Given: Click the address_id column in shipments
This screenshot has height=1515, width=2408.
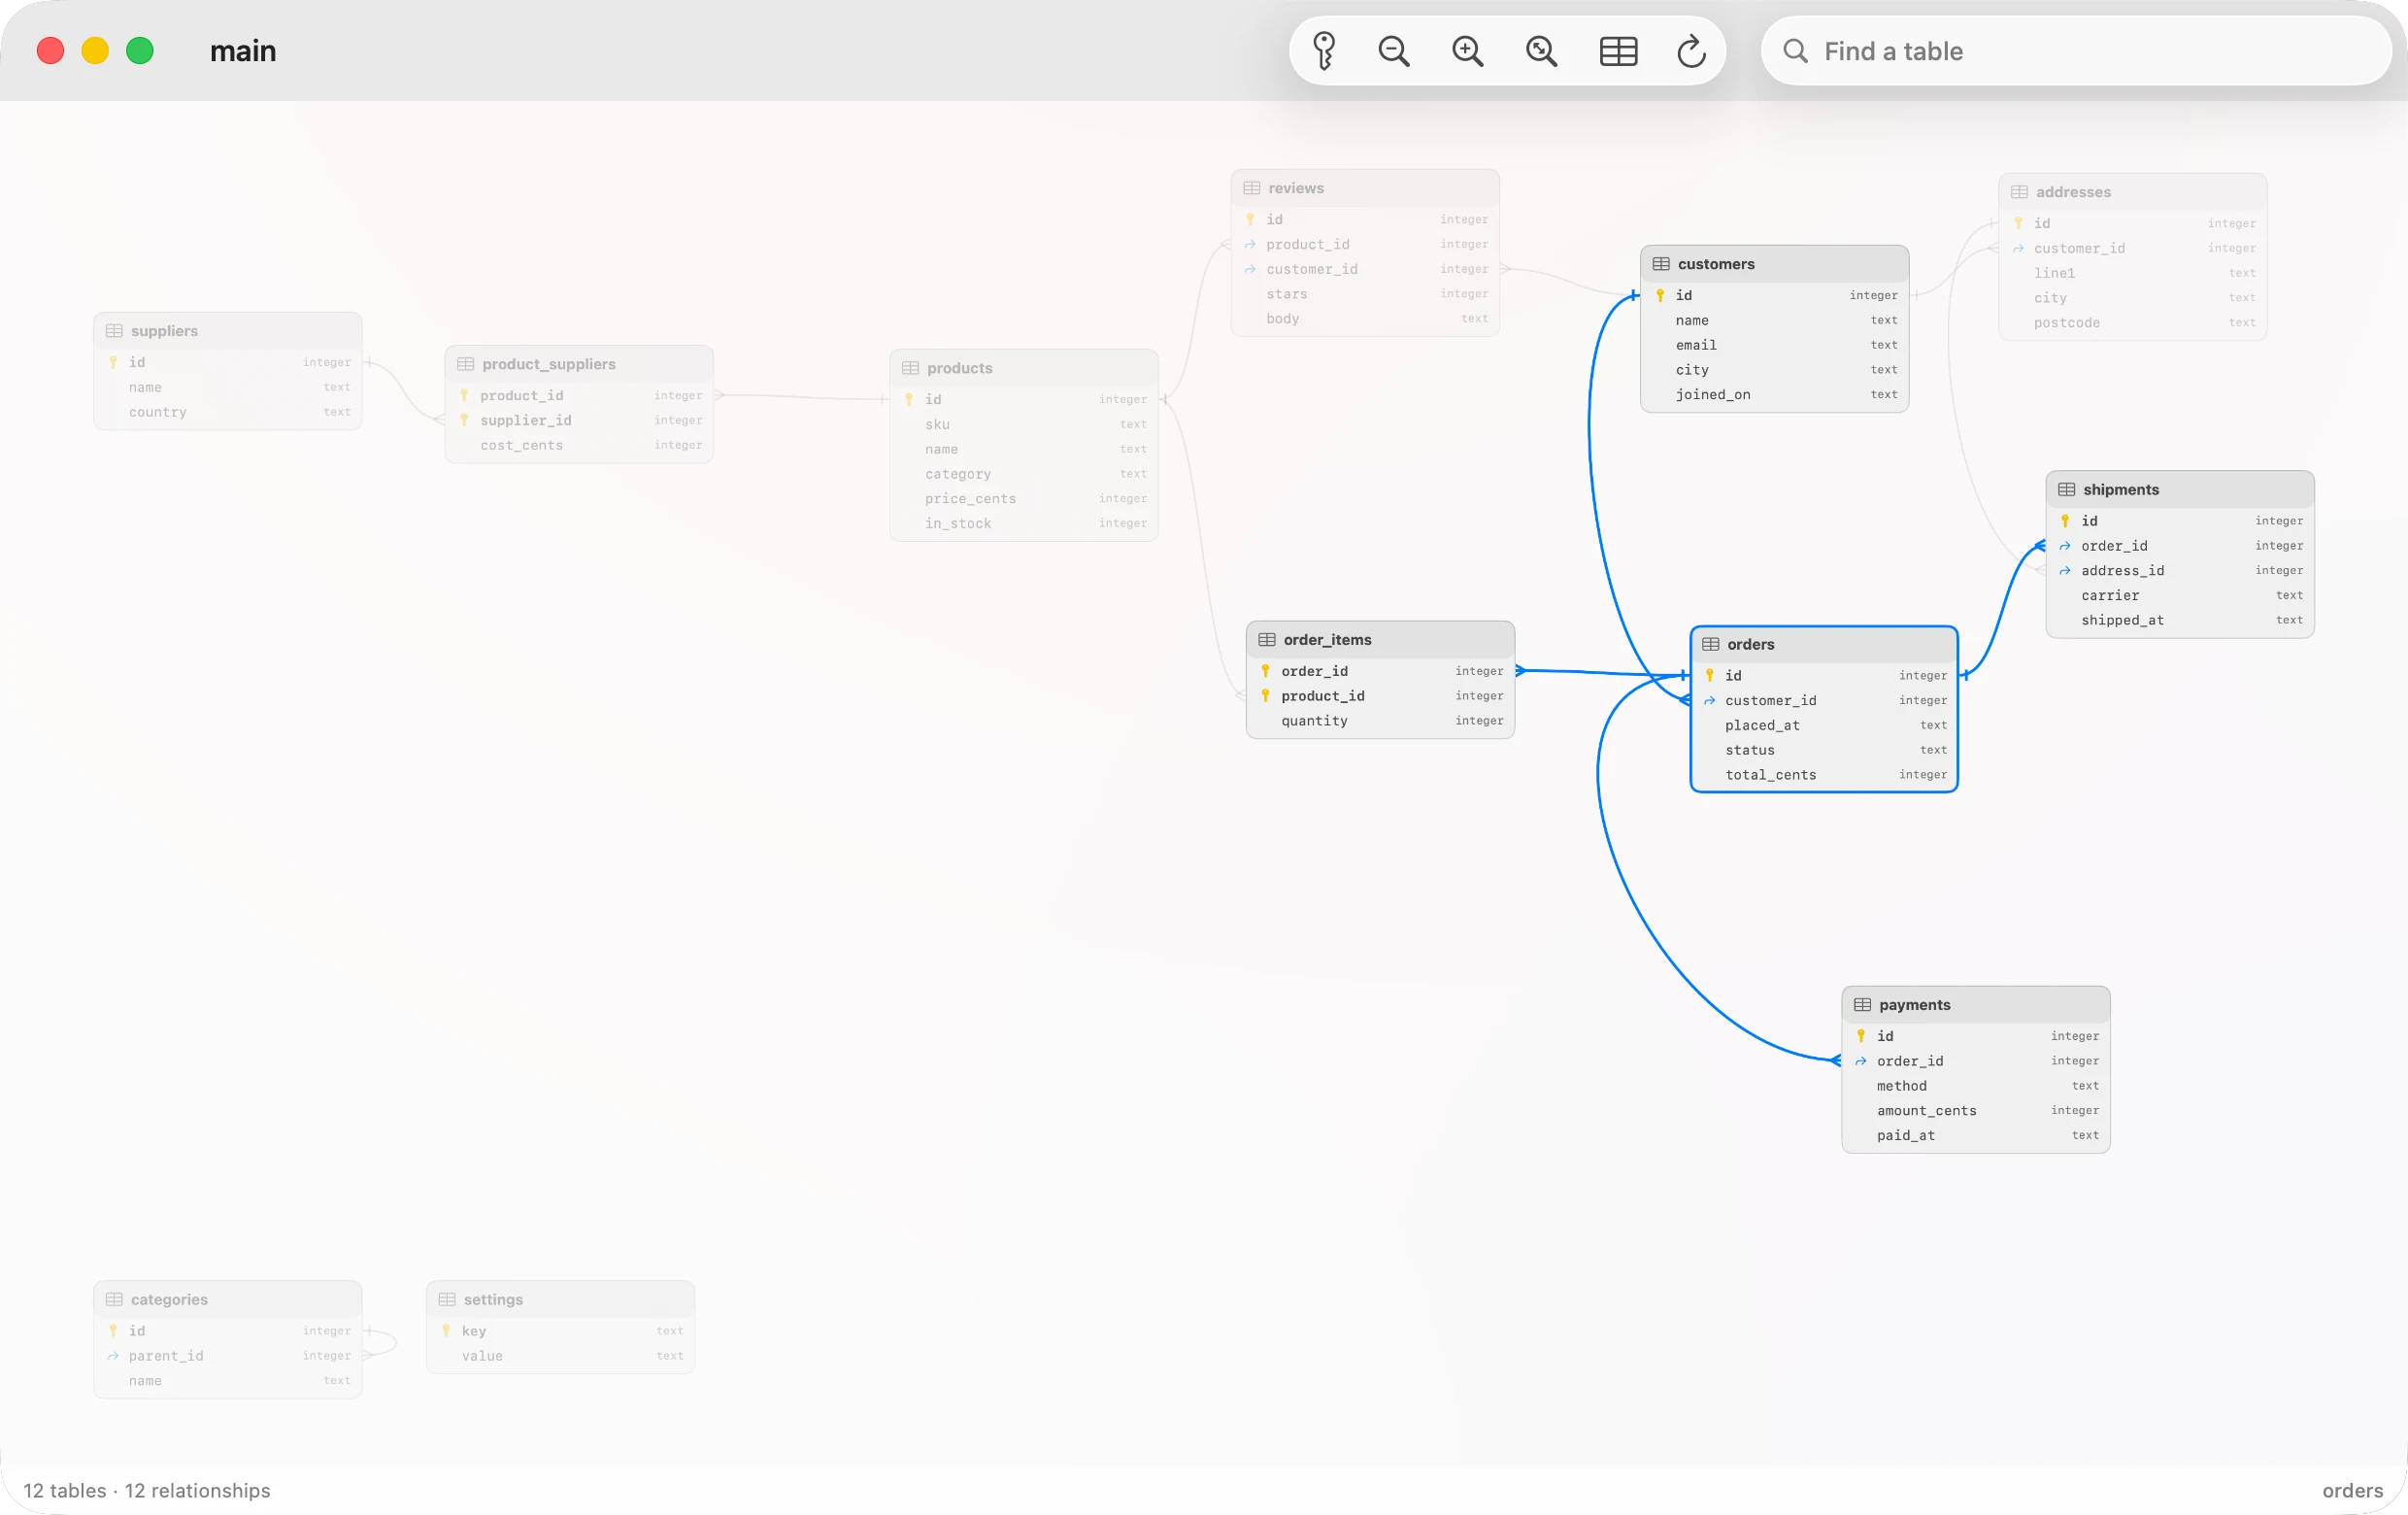Looking at the screenshot, I should 2180,571.
